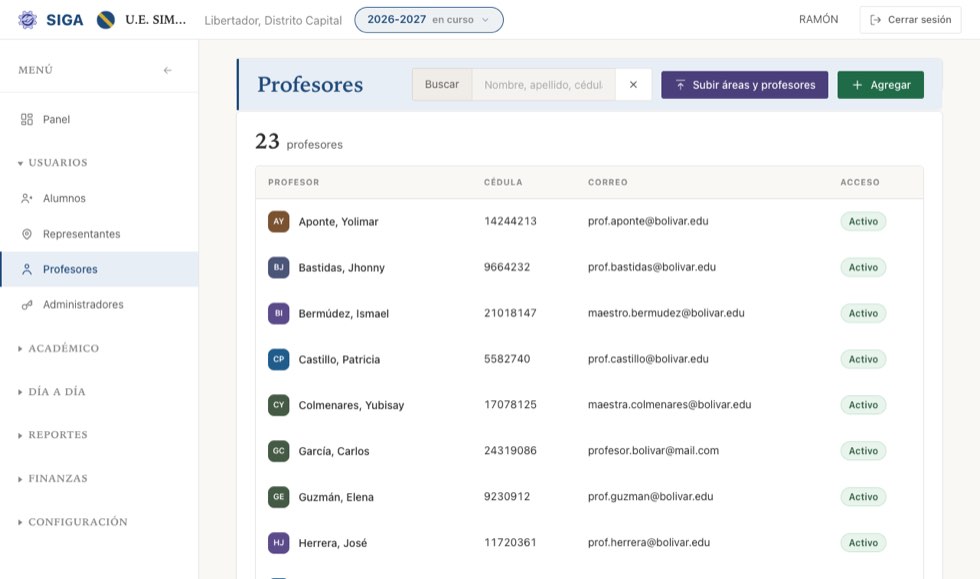Click the AY avatar for Aponte, Yolimar
980x579 pixels.
(279, 221)
